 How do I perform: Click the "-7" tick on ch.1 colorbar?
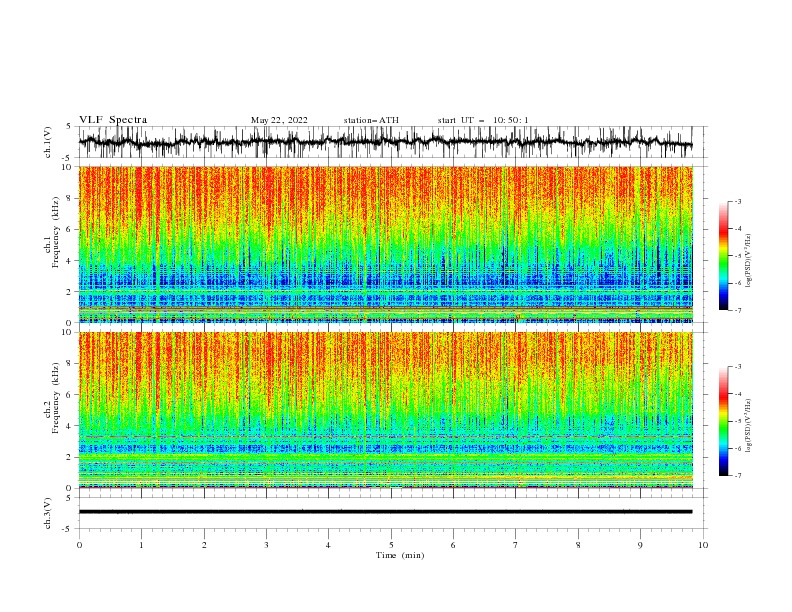tap(738, 310)
